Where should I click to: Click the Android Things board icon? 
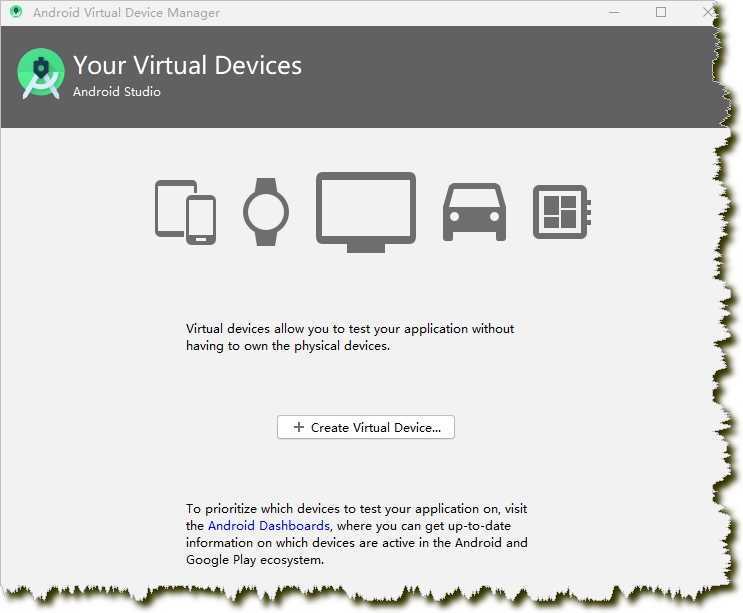(562, 212)
